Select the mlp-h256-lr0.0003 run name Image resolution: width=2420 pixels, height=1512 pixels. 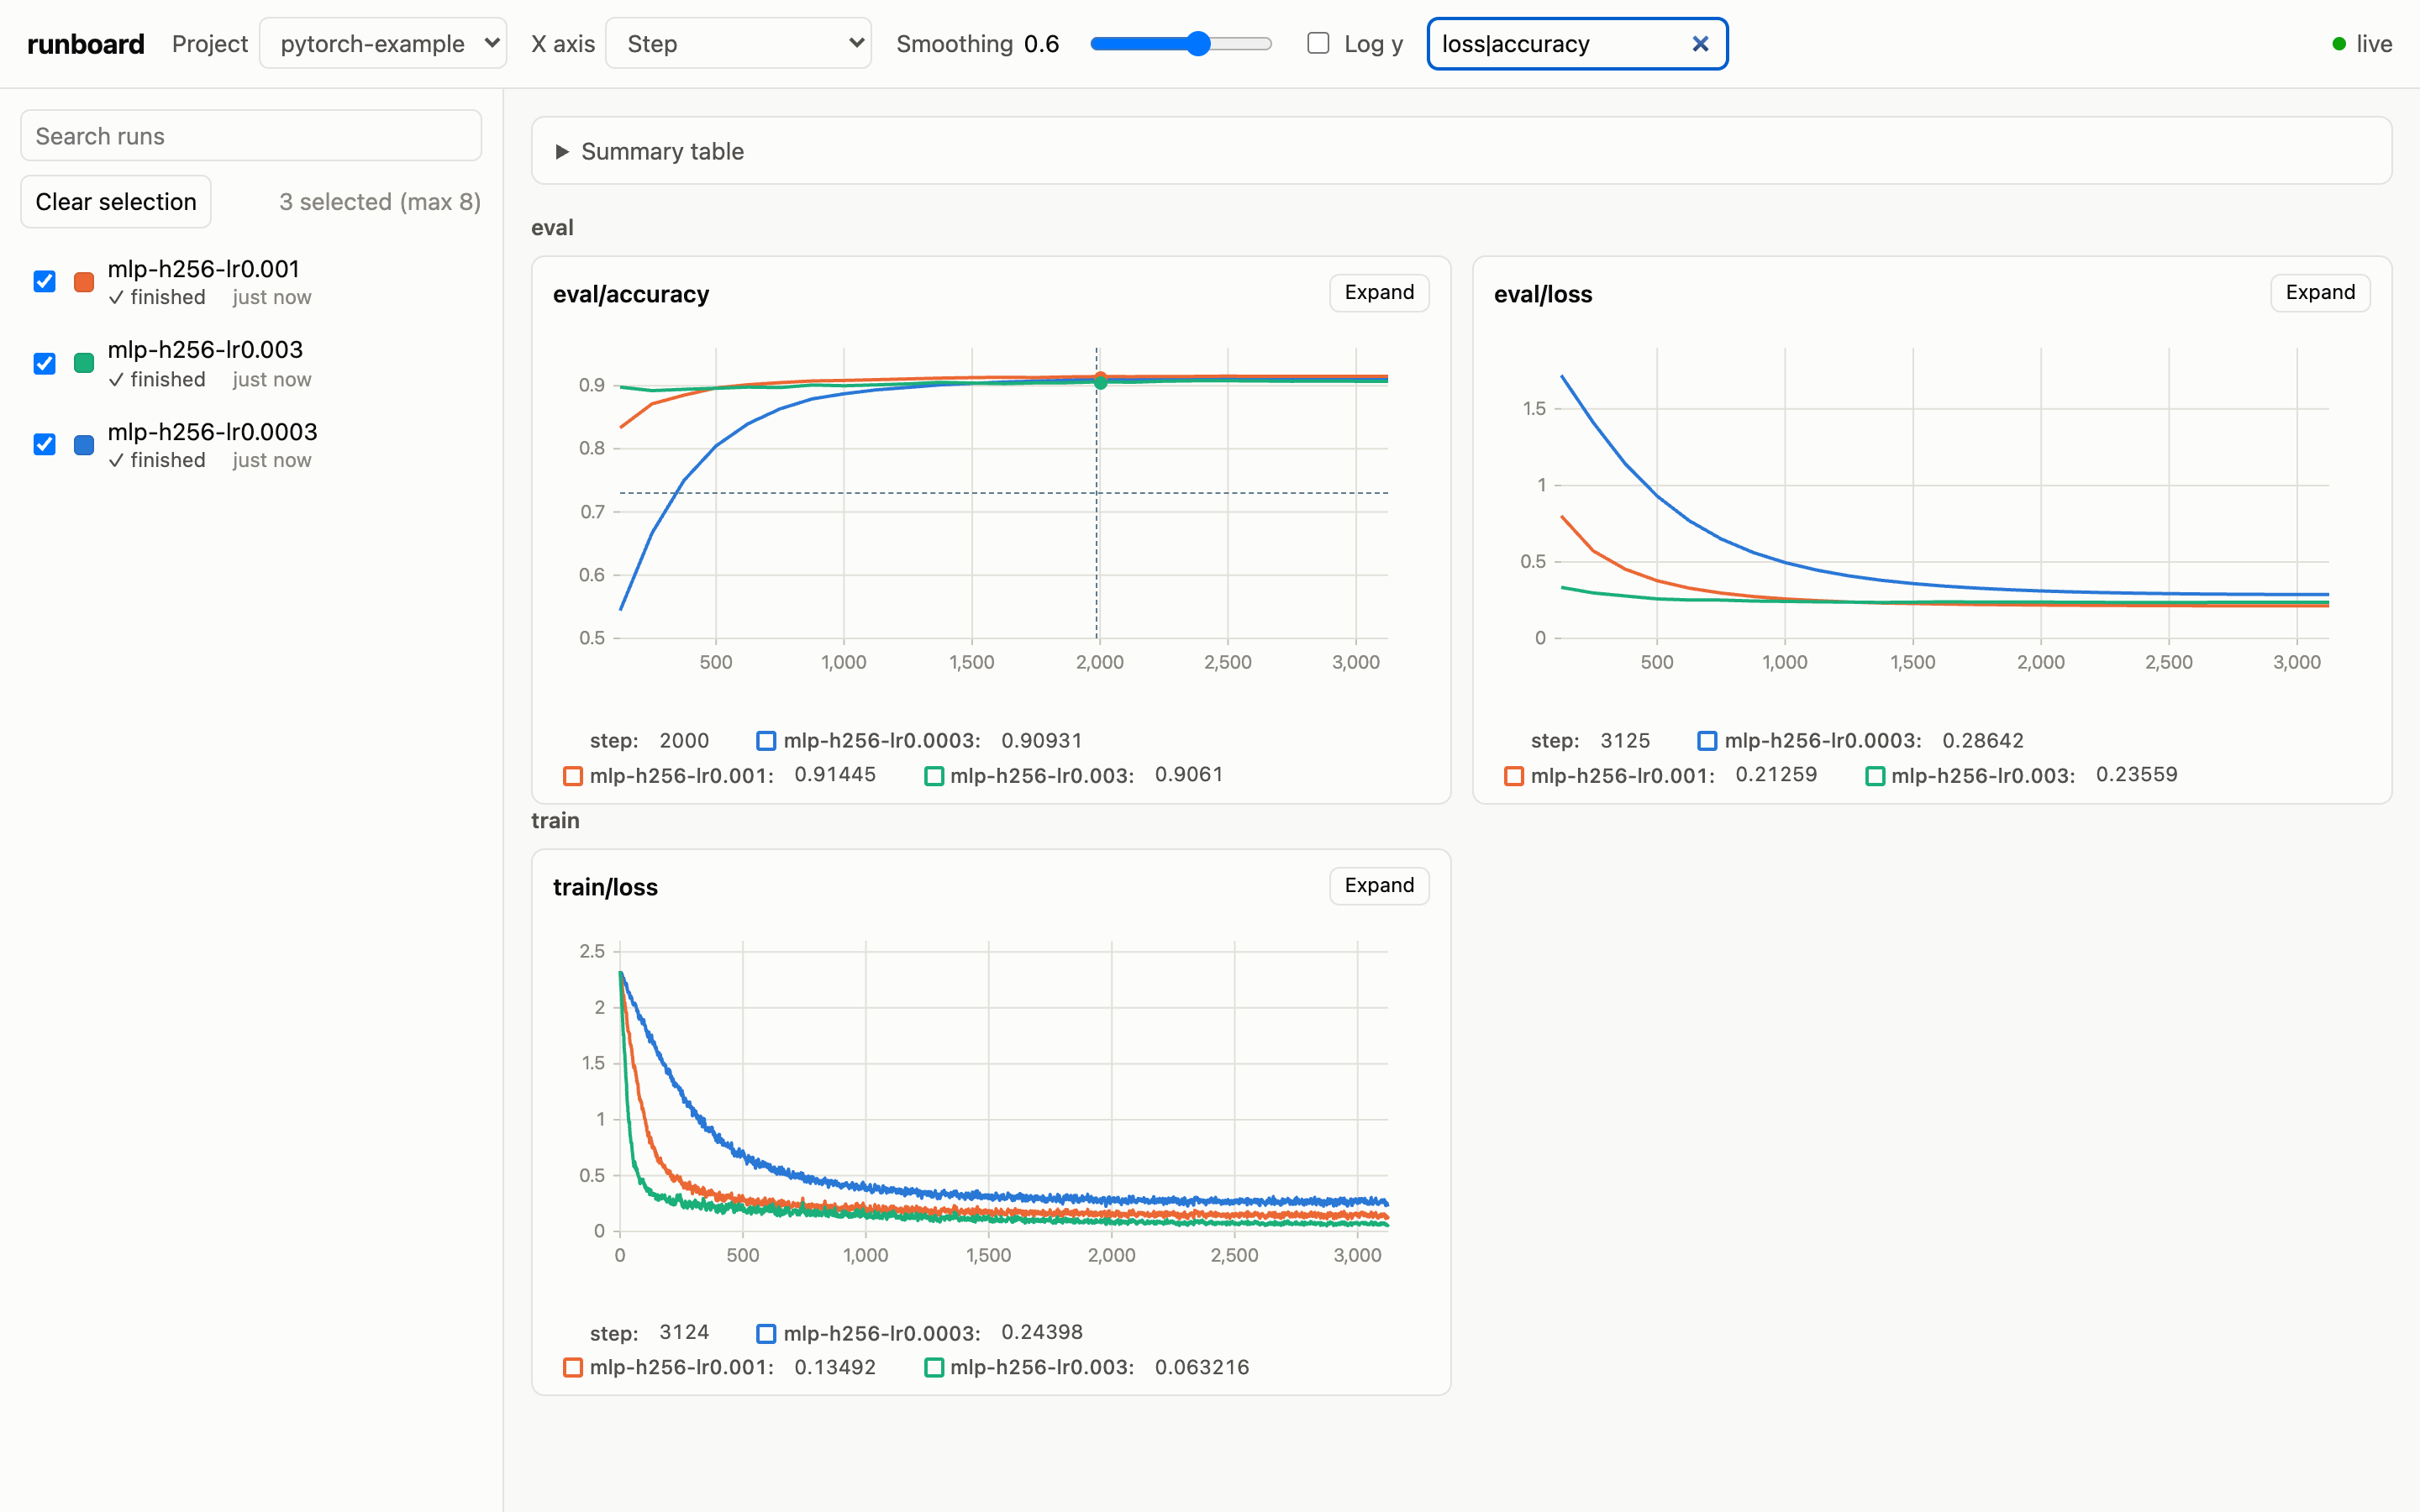[x=212, y=432]
